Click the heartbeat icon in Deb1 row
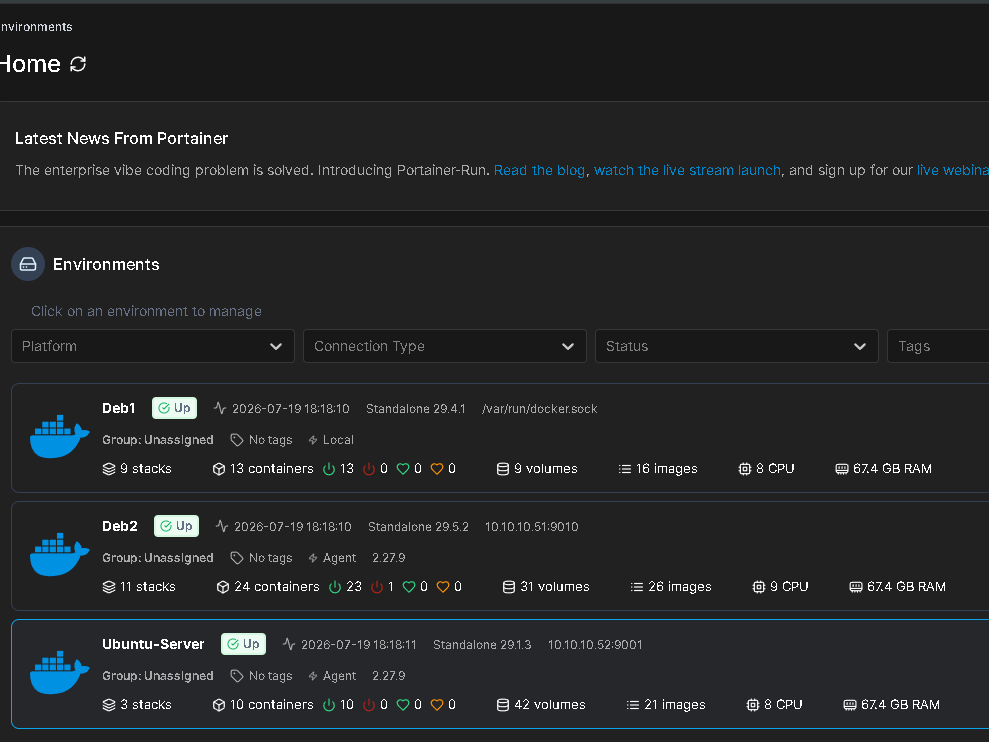The image size is (989, 742). (x=219, y=408)
